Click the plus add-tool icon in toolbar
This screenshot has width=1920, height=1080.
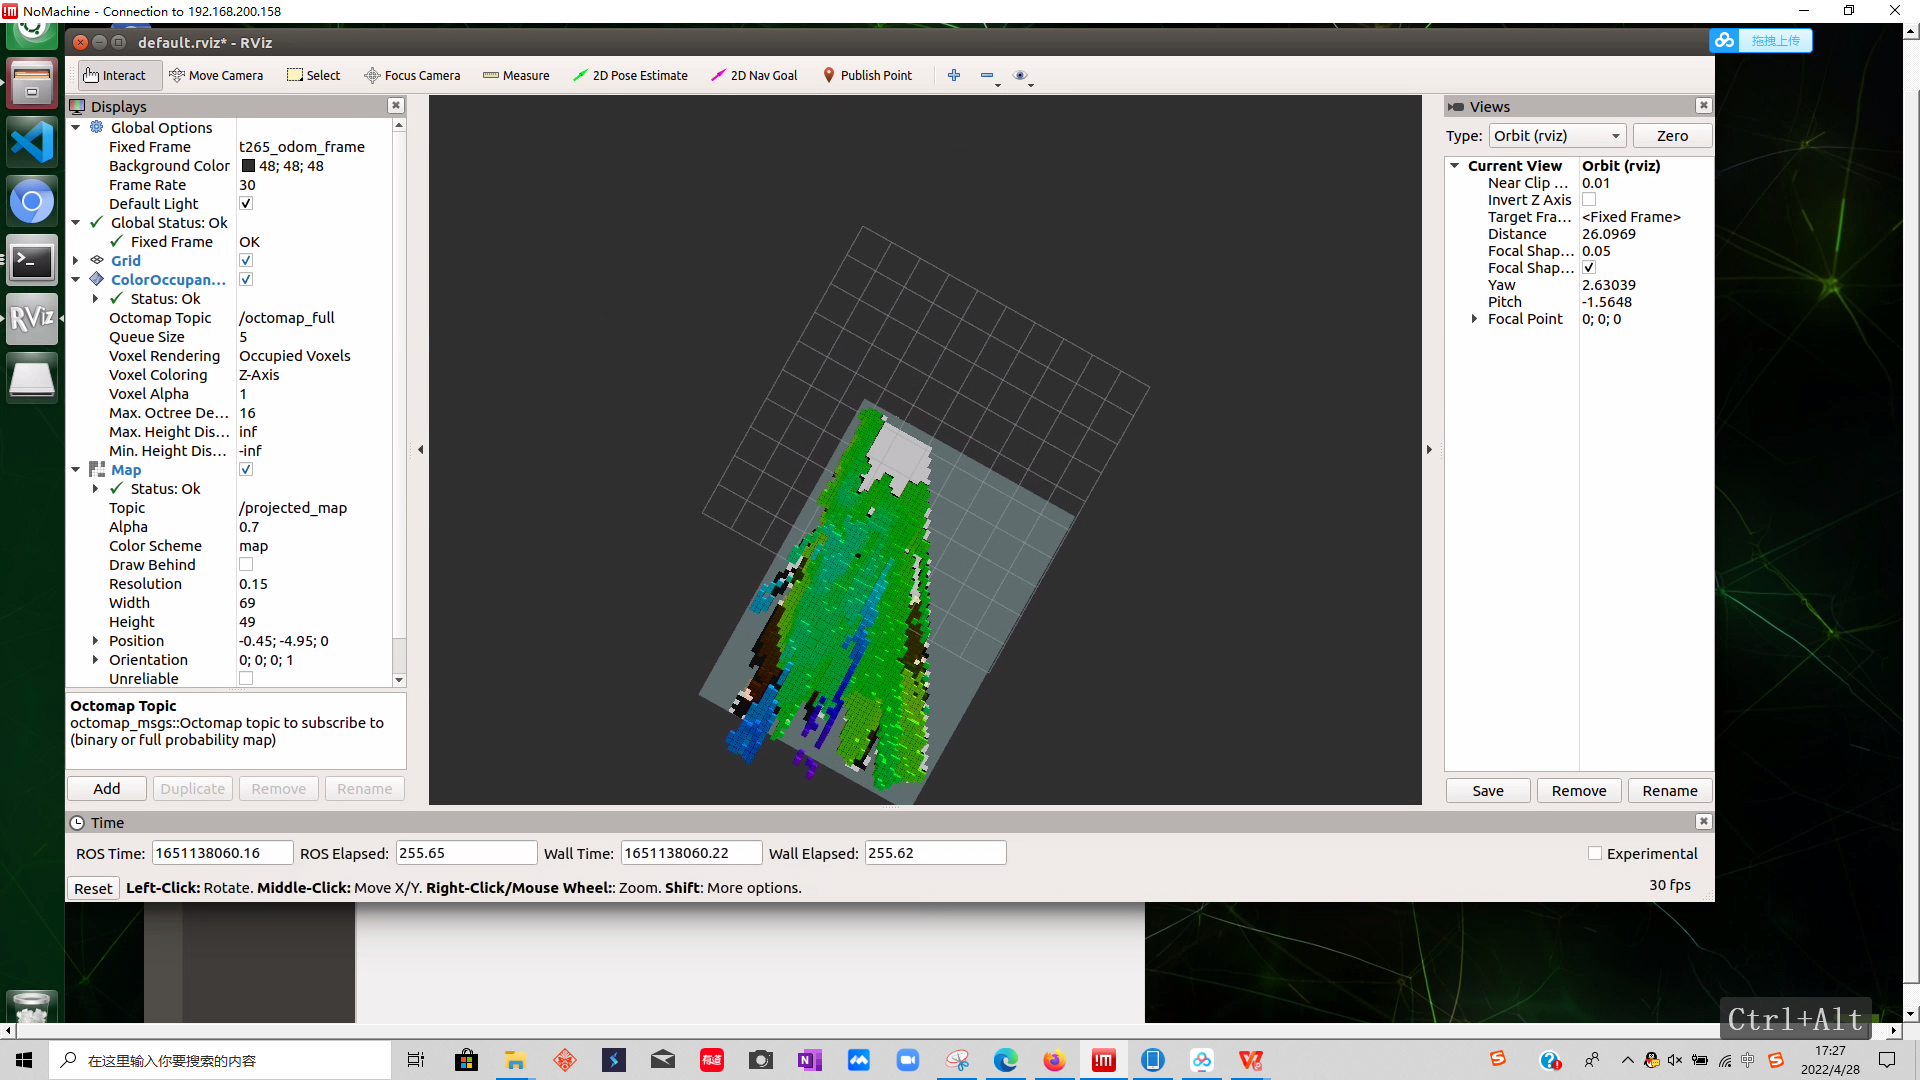tap(954, 75)
